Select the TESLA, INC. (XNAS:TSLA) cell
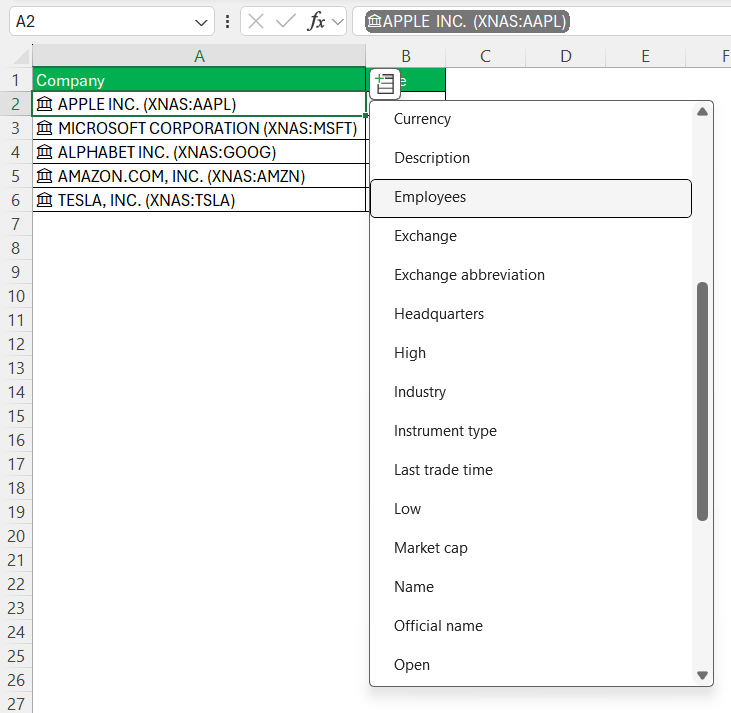Screen dimensions: 731x713 (199, 200)
